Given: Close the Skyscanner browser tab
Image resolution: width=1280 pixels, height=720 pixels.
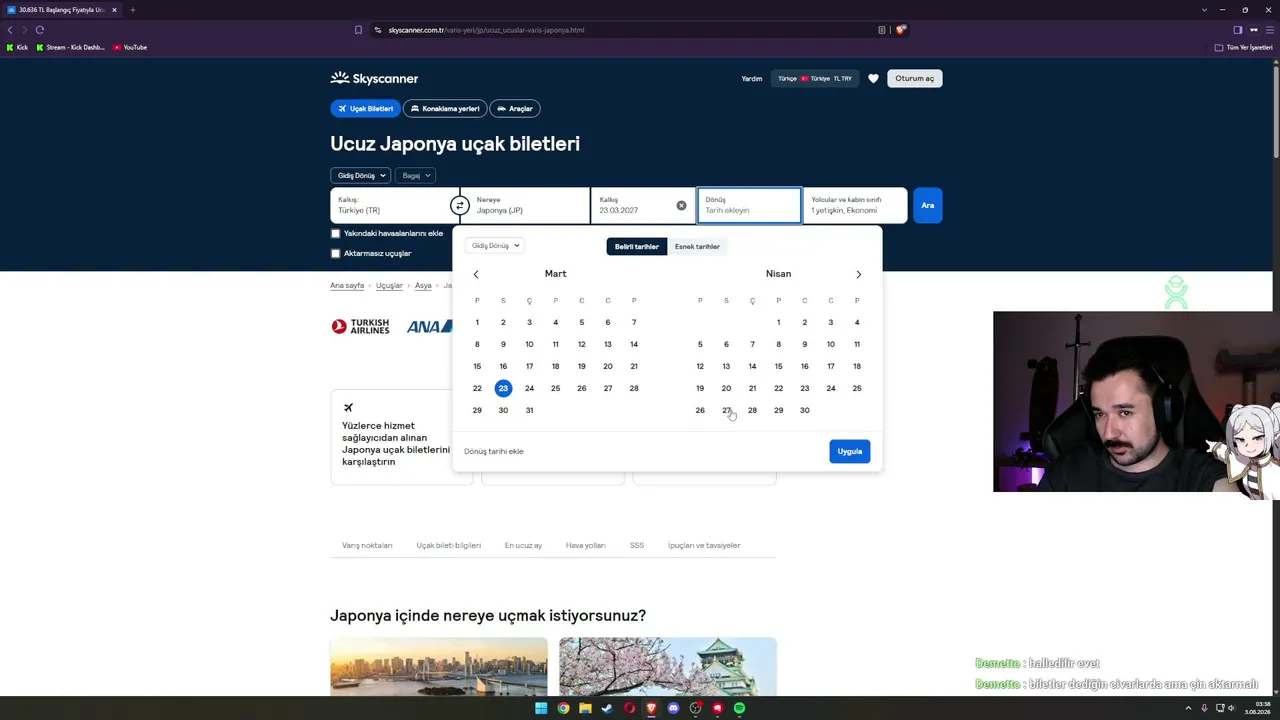Looking at the screenshot, I should 114,10.
